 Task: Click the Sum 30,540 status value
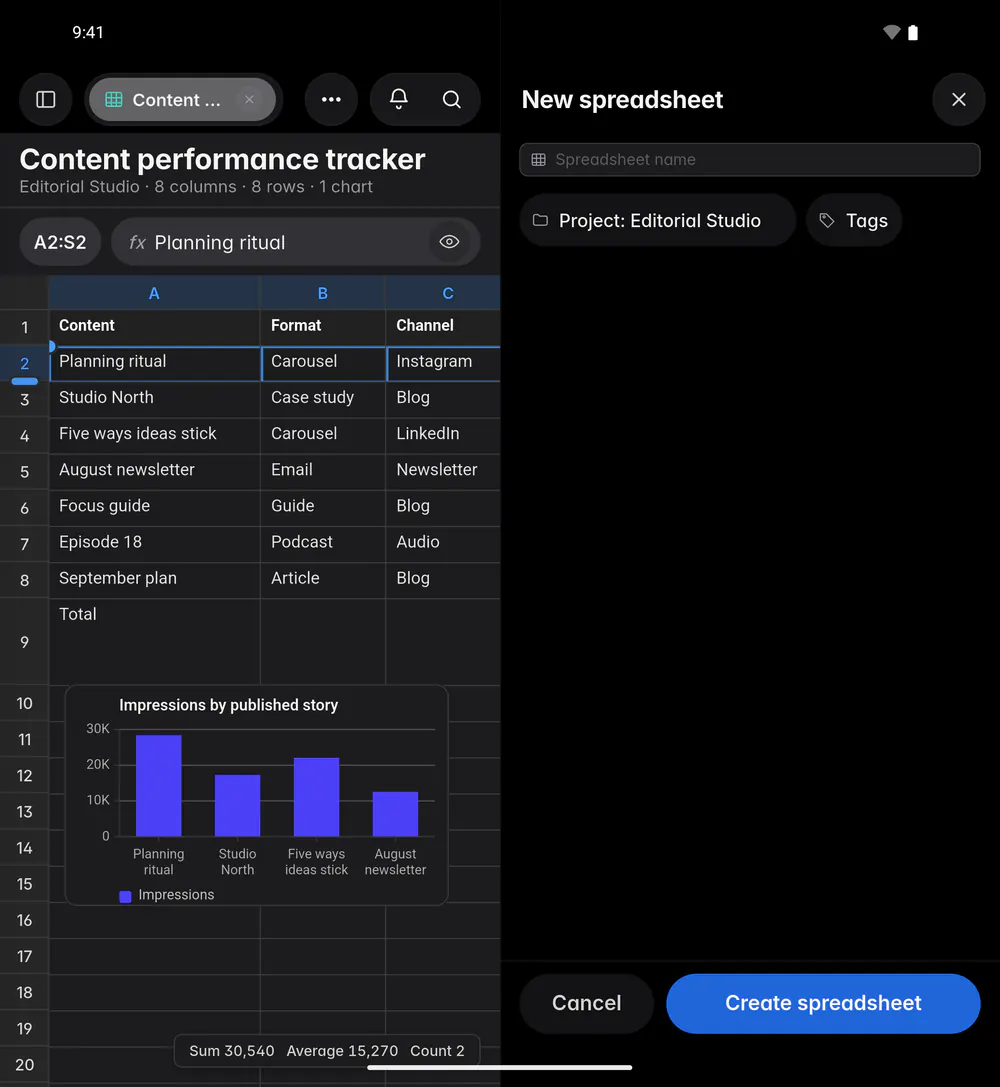[x=232, y=1051]
